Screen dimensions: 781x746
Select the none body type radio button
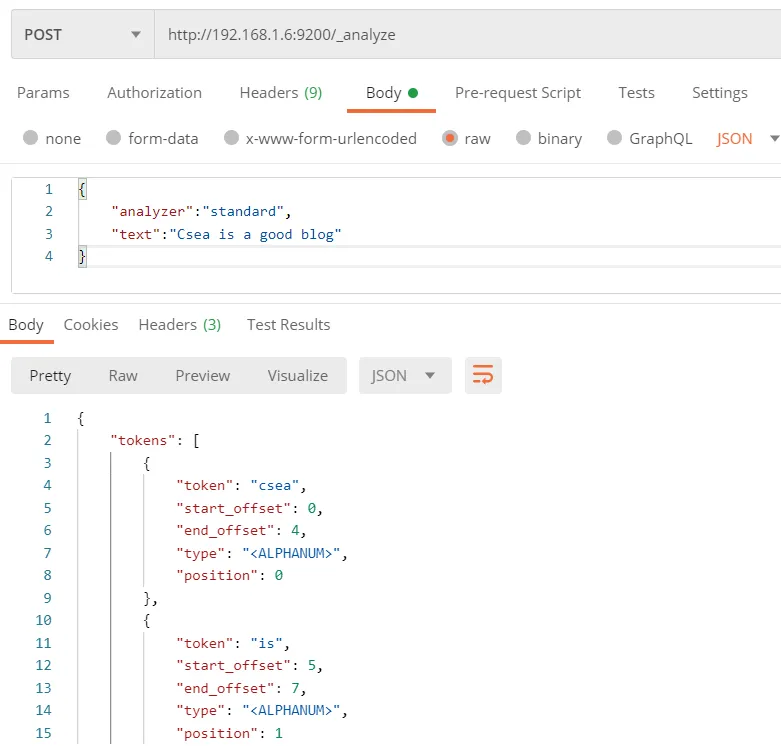(31, 139)
